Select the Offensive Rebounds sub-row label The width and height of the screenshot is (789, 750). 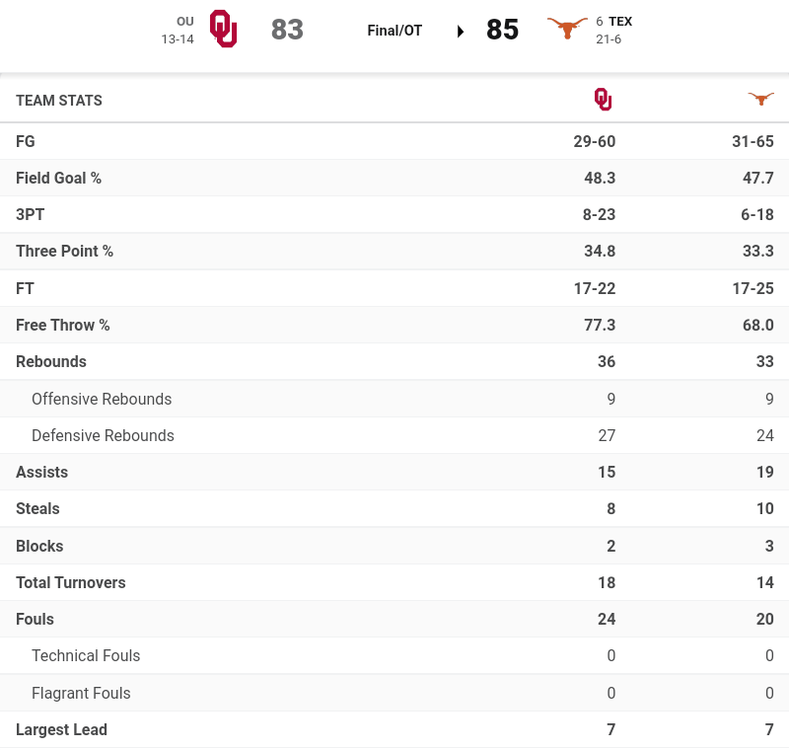pos(102,399)
